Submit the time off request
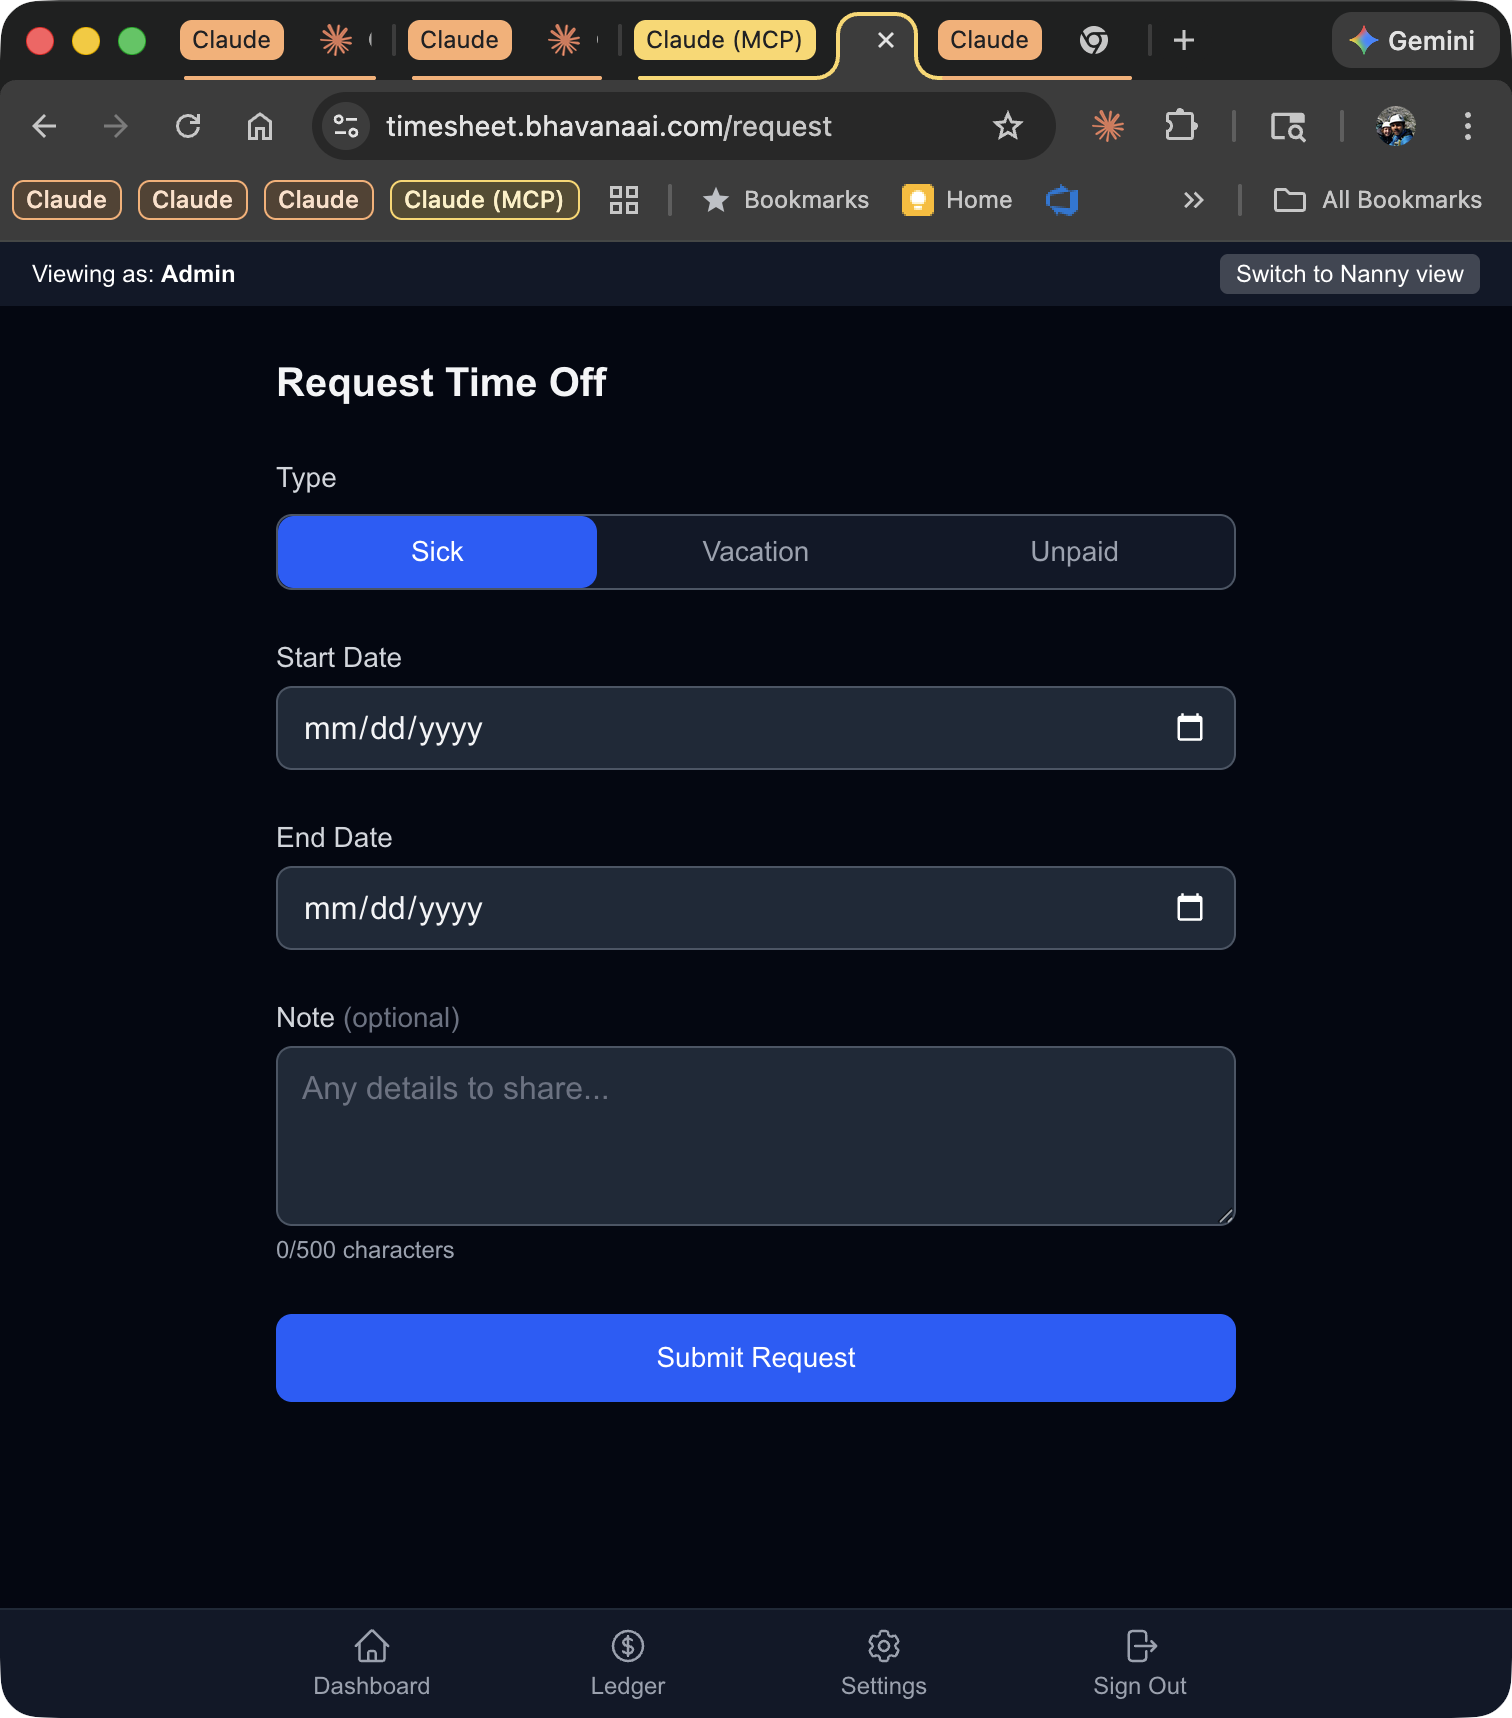 pos(756,1358)
